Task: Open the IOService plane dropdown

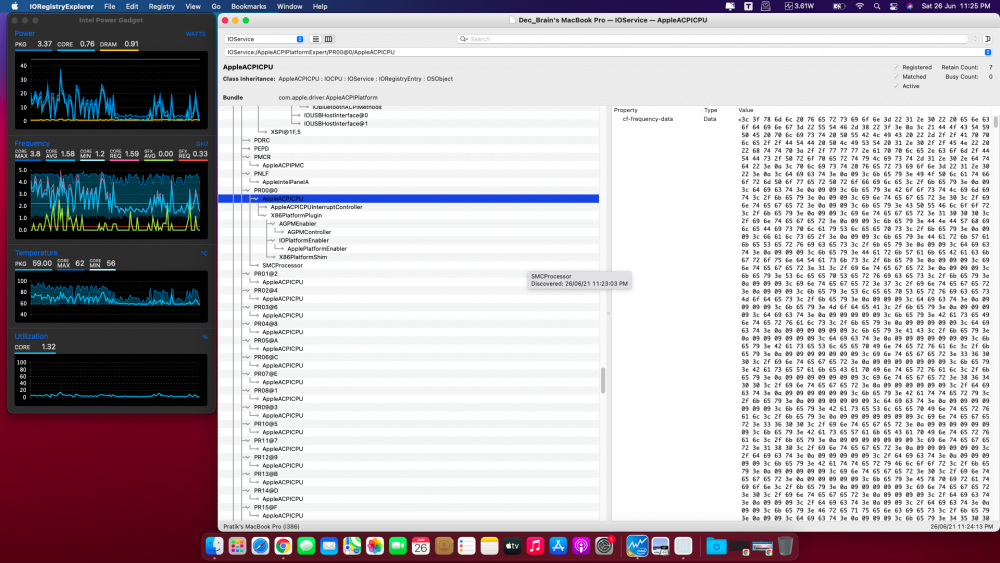Action: click(x=264, y=39)
